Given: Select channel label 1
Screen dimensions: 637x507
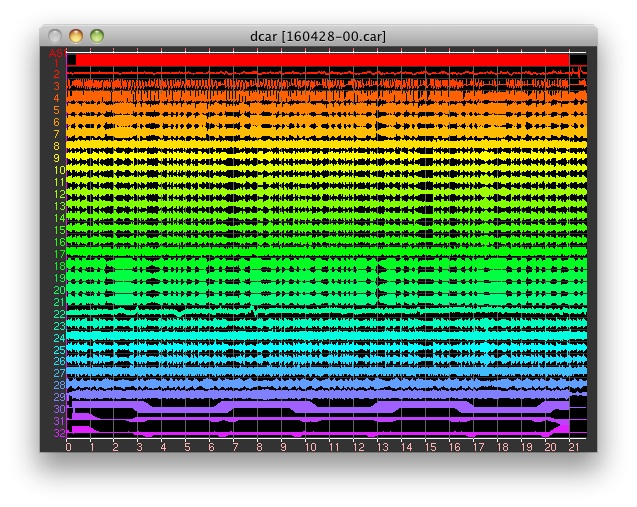Looking at the screenshot, I should tap(57, 63).
